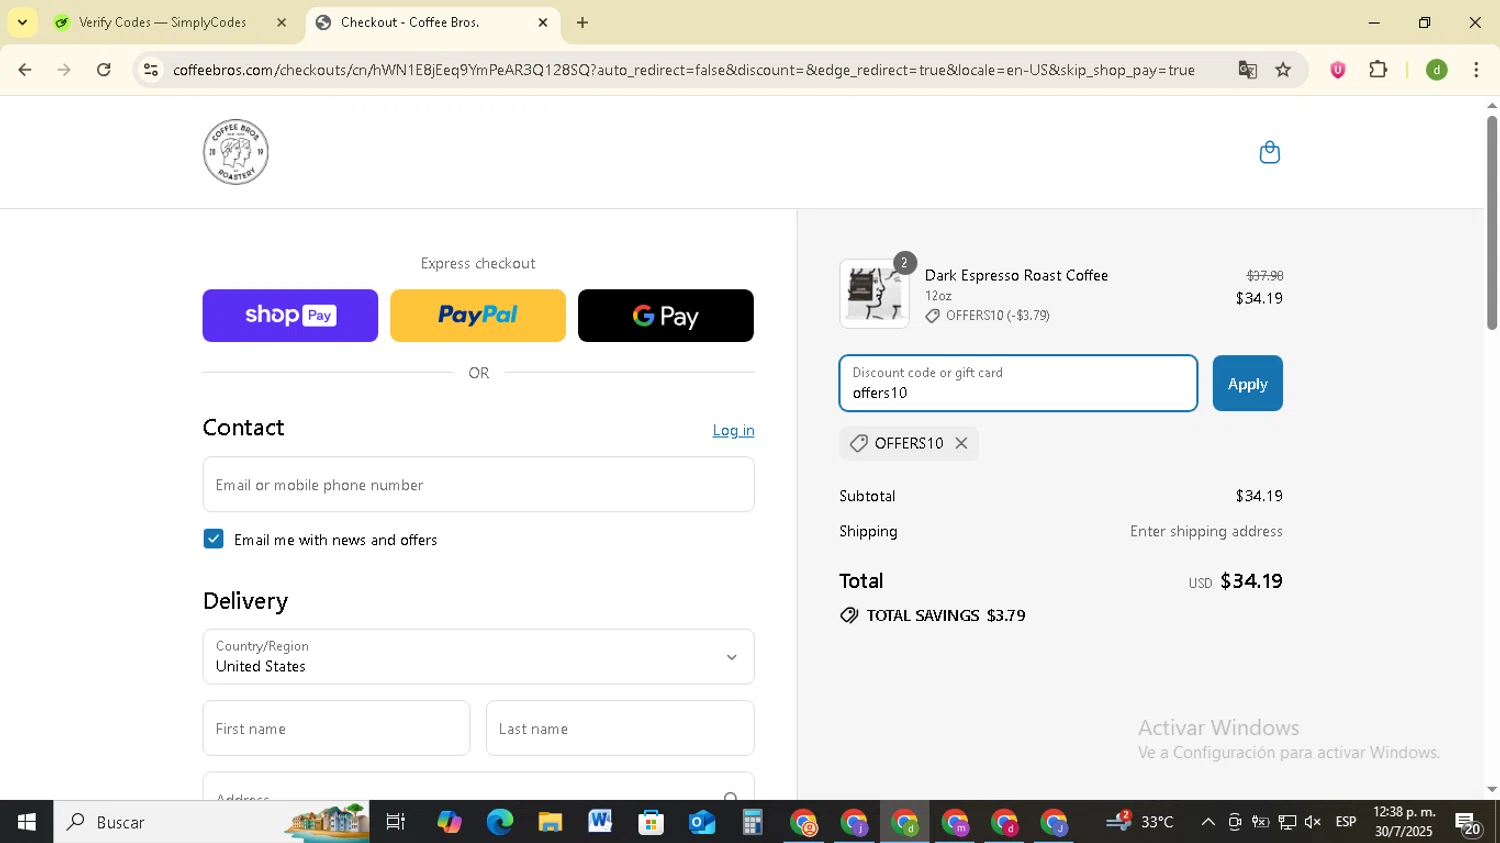Viewport: 1500px width, 843px height.
Task: Open the Extensions puzzle icon
Action: 1378,70
